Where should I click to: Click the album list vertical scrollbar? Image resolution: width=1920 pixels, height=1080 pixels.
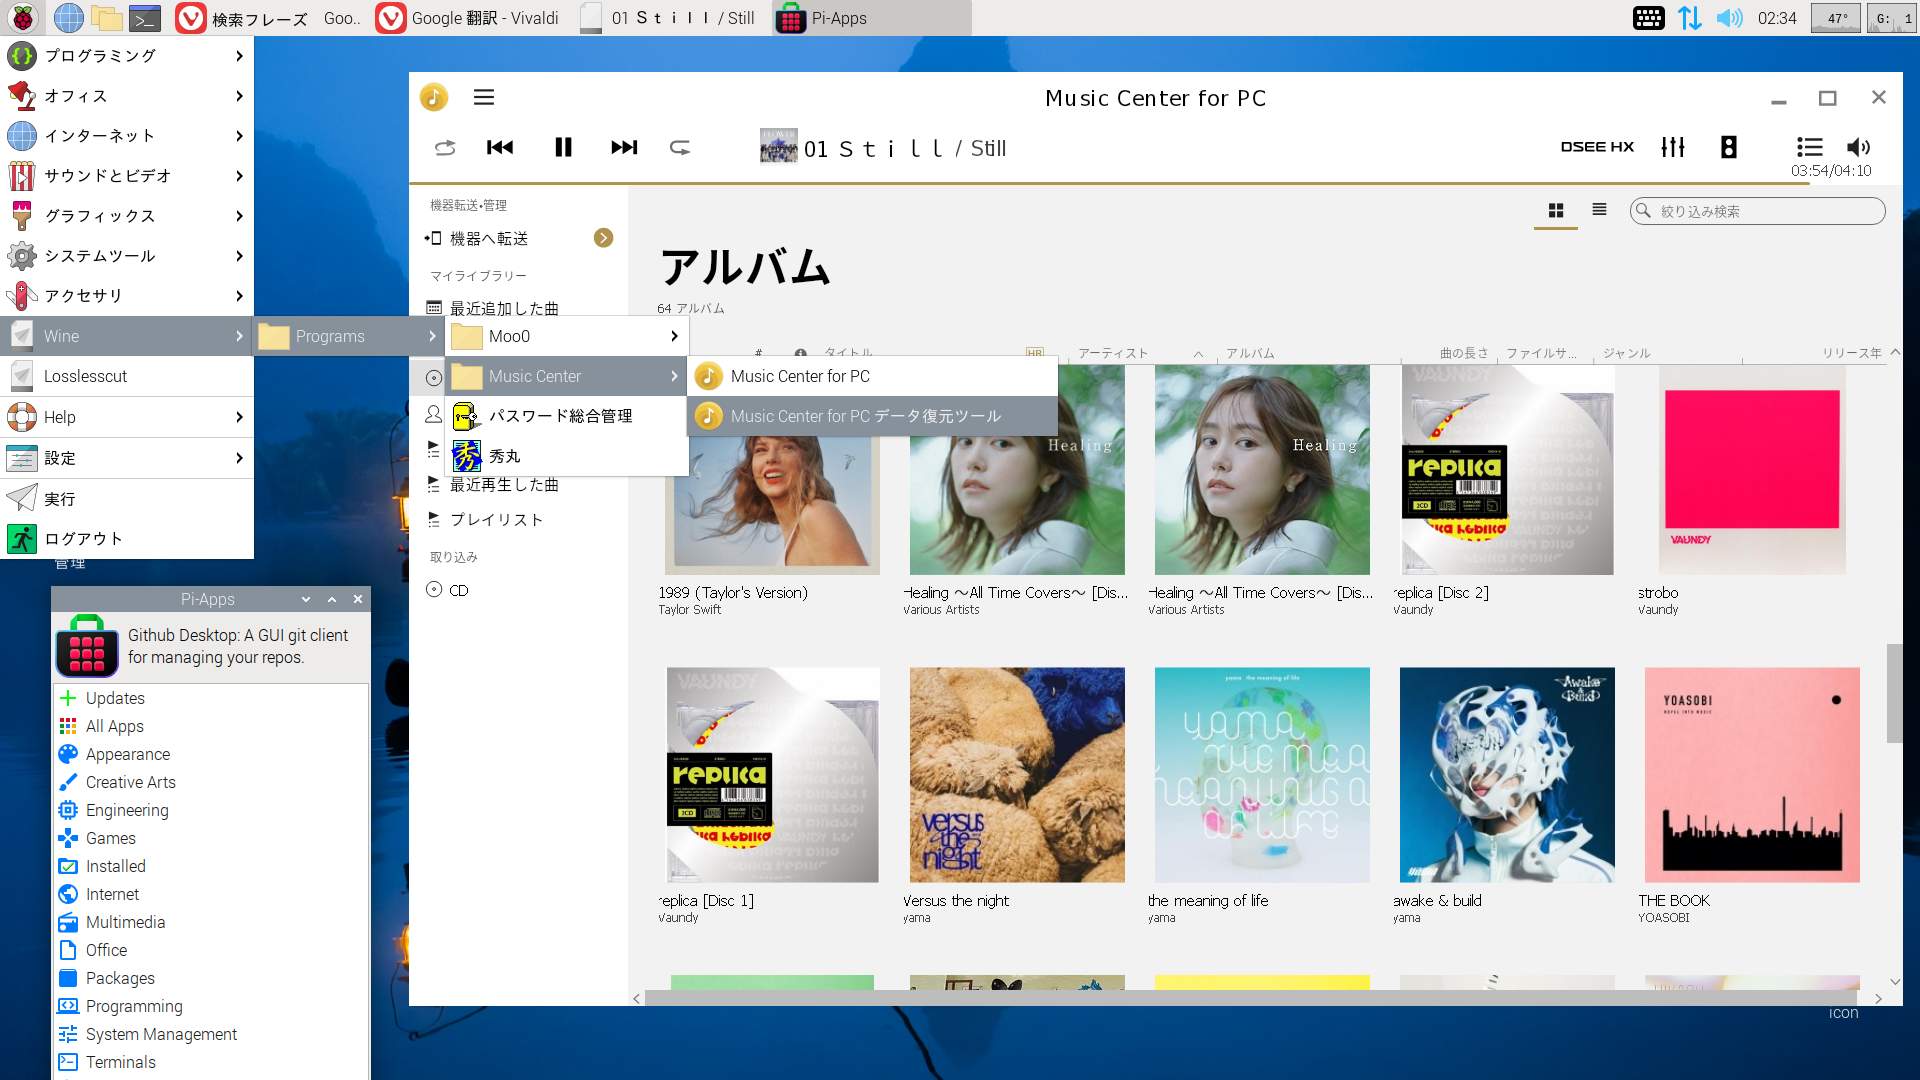point(1894,693)
